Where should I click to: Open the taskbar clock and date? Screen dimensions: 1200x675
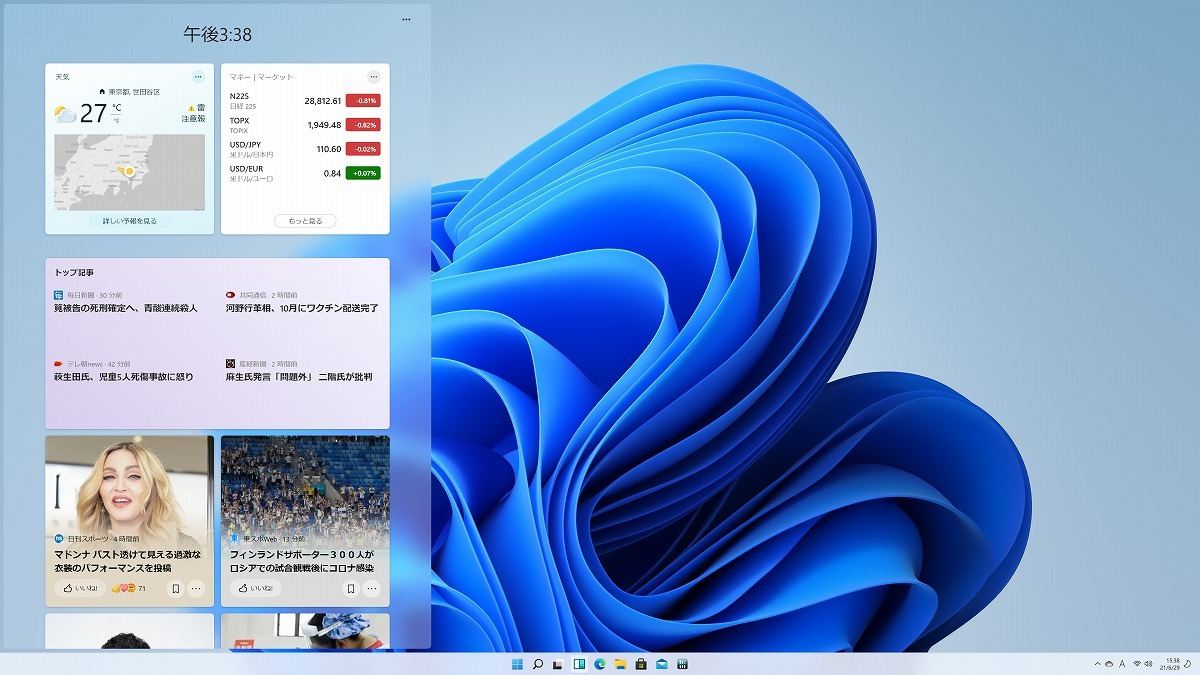tap(1172, 664)
